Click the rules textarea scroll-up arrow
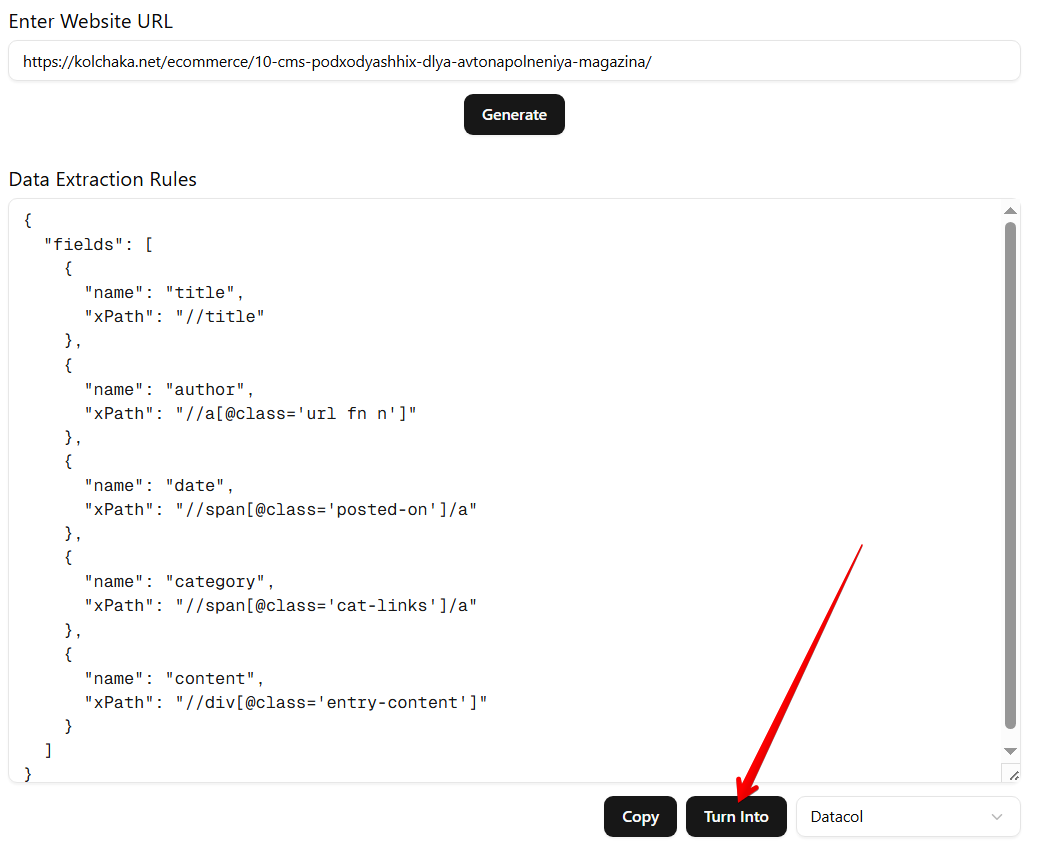 click(1010, 211)
